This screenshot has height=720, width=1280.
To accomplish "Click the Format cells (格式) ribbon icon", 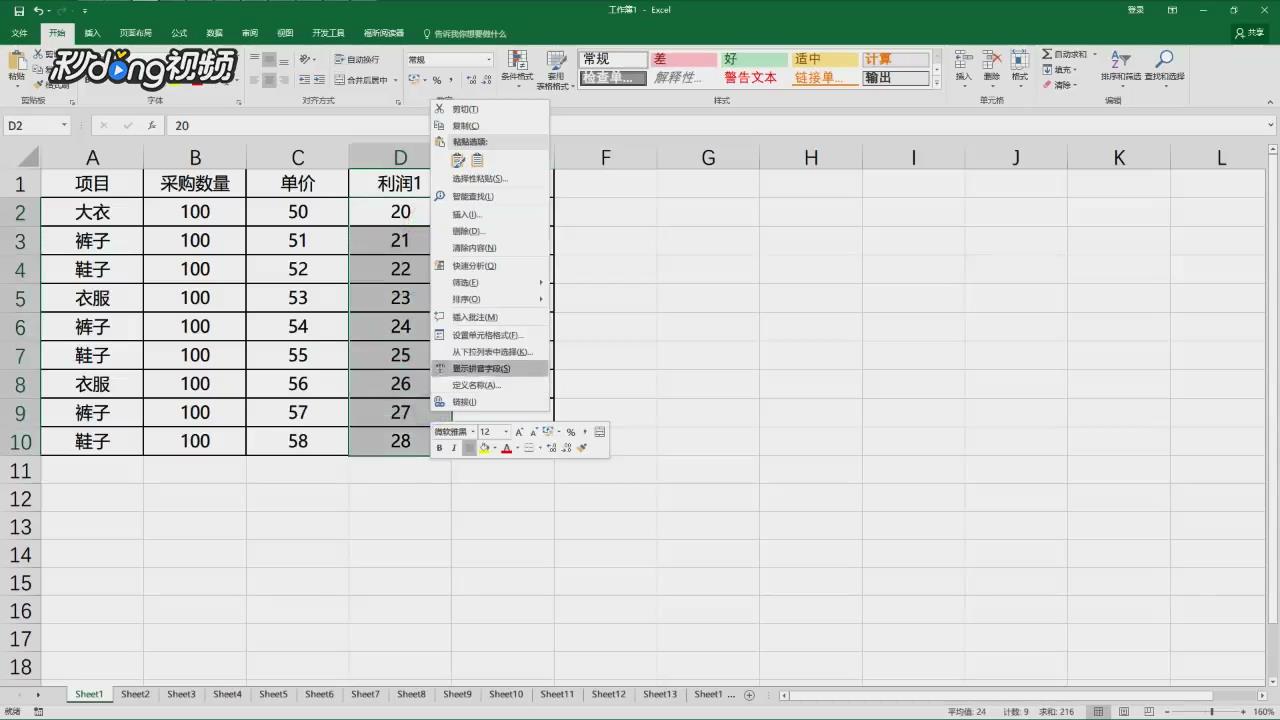I will (1019, 60).
